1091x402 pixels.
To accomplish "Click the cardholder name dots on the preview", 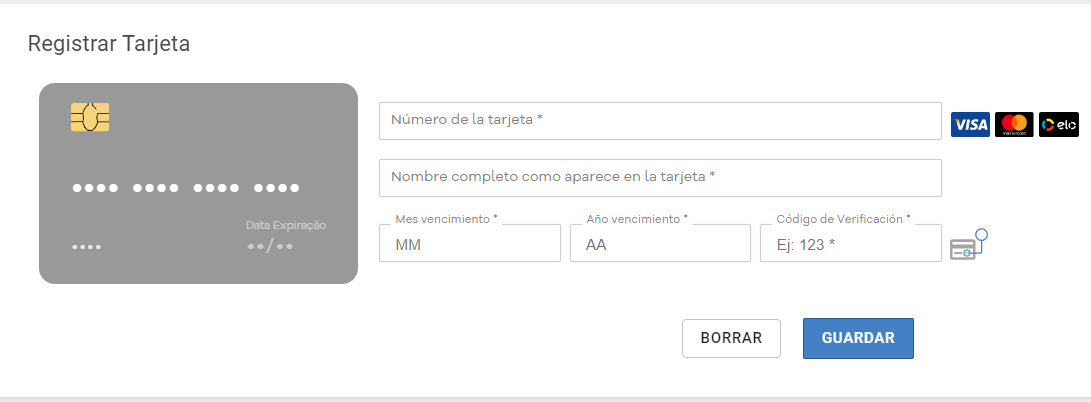I will 87,247.
